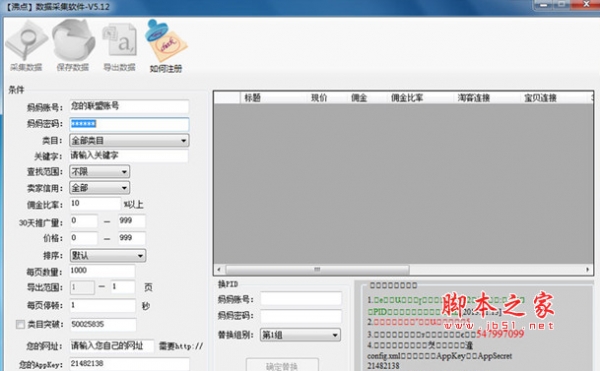
Task: Click the 确定替换 button
Action: tap(282, 365)
